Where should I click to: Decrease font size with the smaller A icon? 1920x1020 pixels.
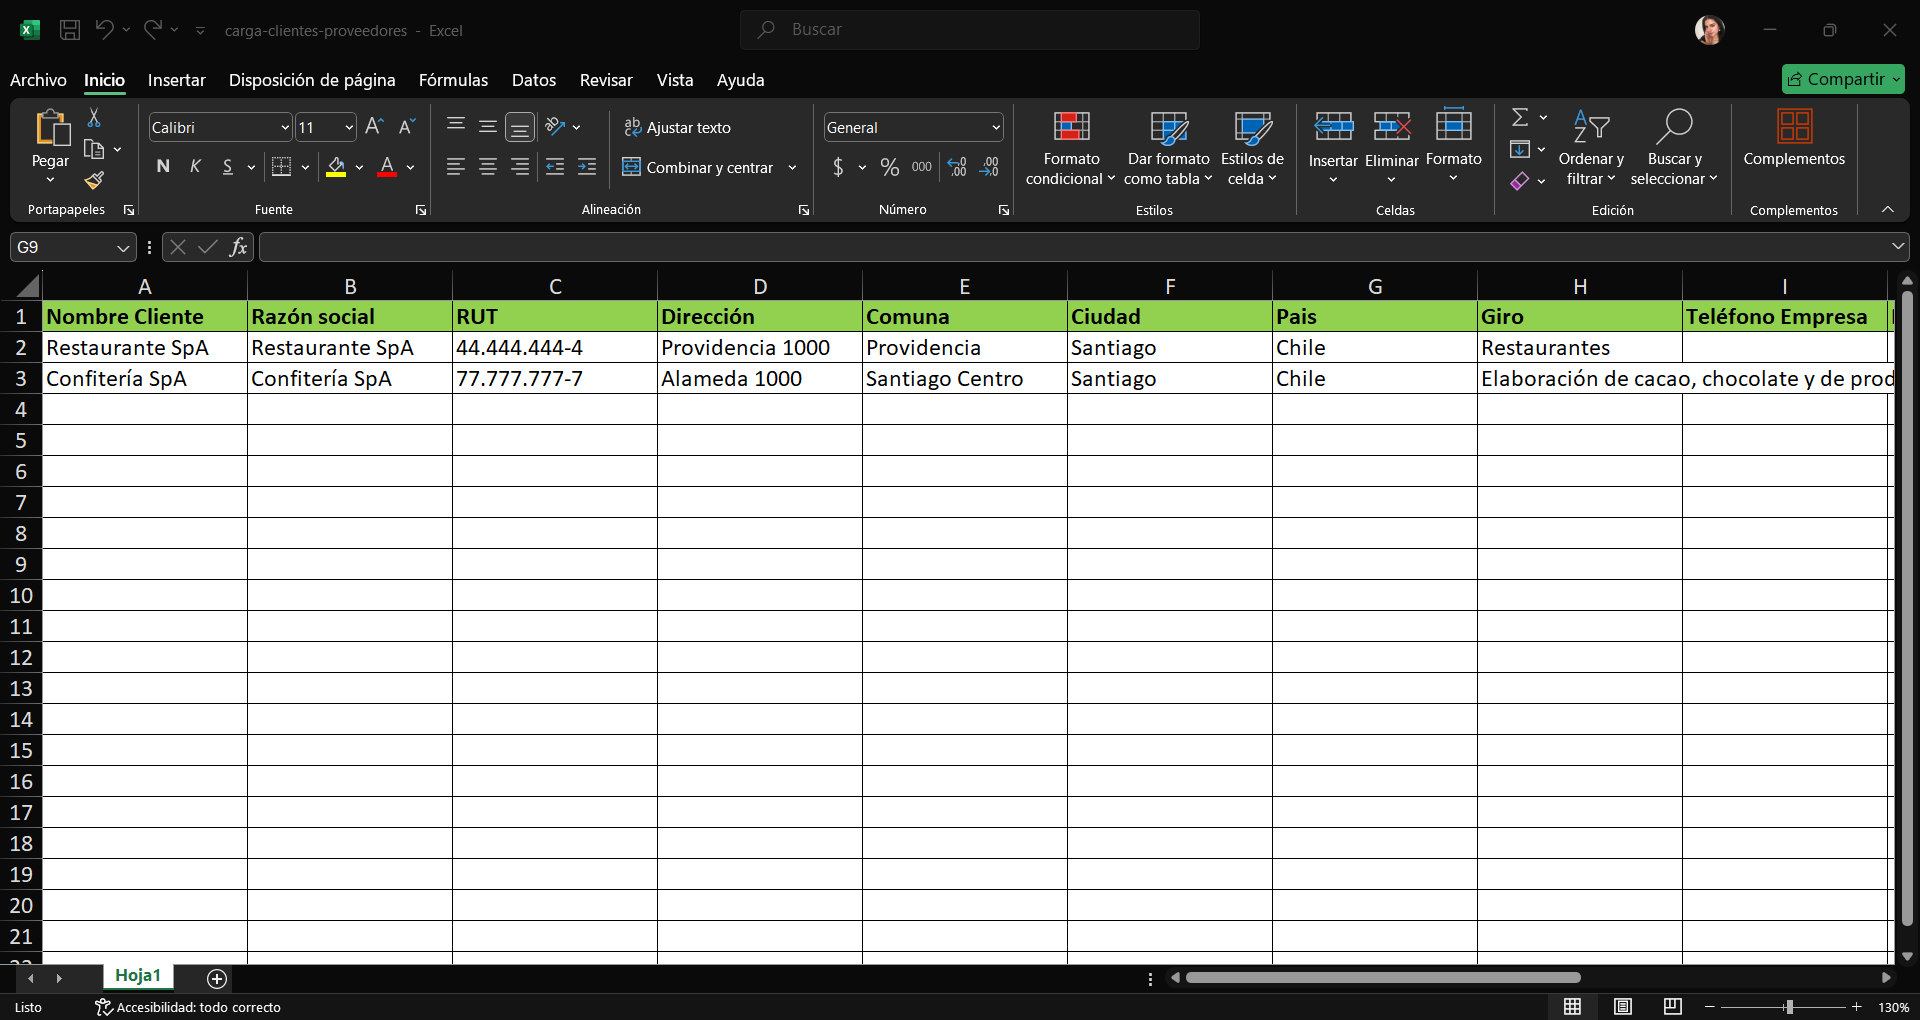point(406,127)
